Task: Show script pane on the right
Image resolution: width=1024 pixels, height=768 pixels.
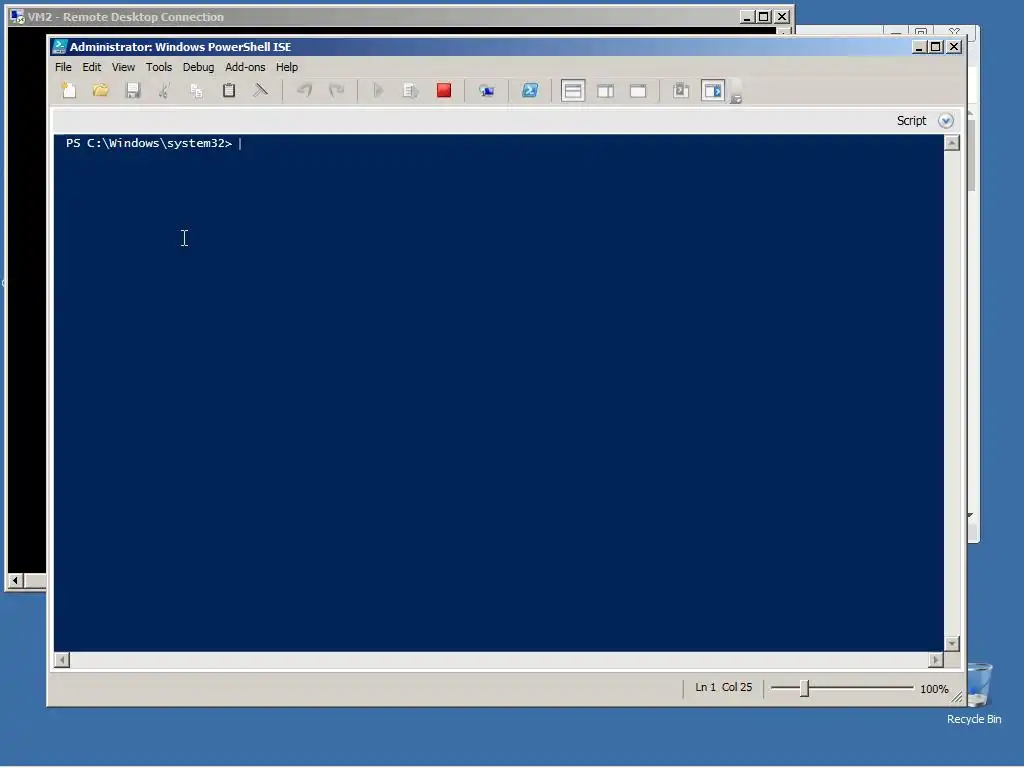Action: point(605,91)
